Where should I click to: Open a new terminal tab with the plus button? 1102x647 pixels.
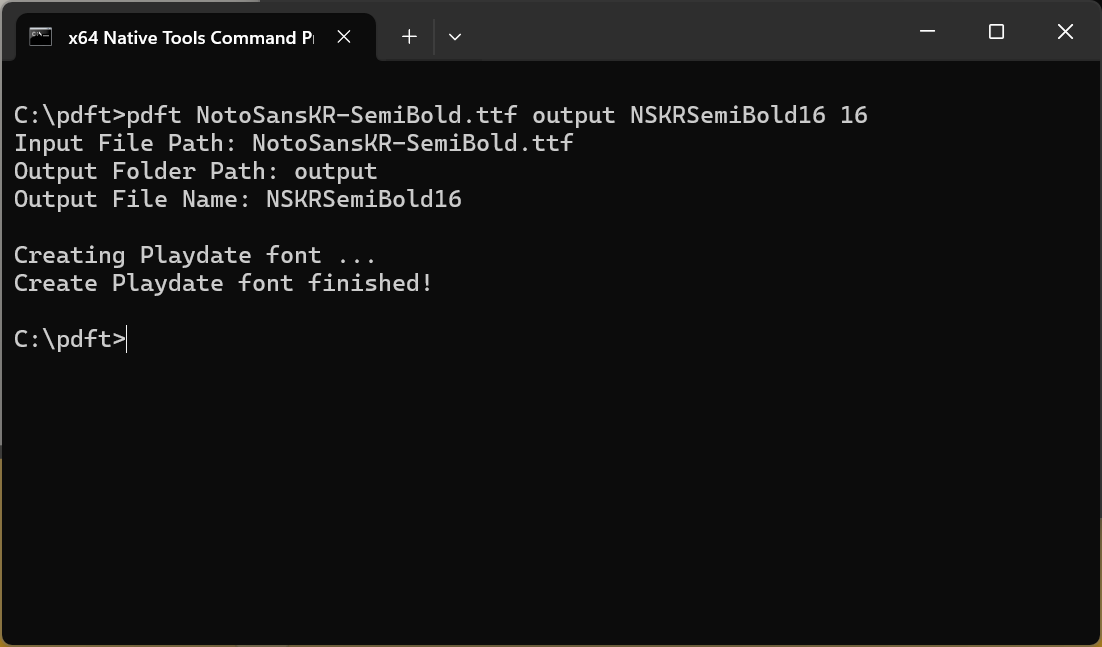tap(409, 36)
